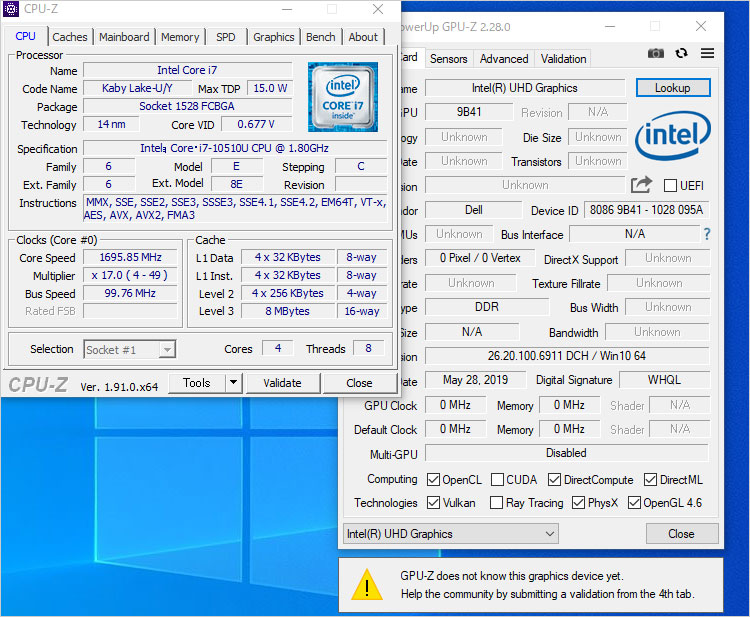Click the memory type value DDR
This screenshot has height=617, width=750.
click(x=487, y=307)
